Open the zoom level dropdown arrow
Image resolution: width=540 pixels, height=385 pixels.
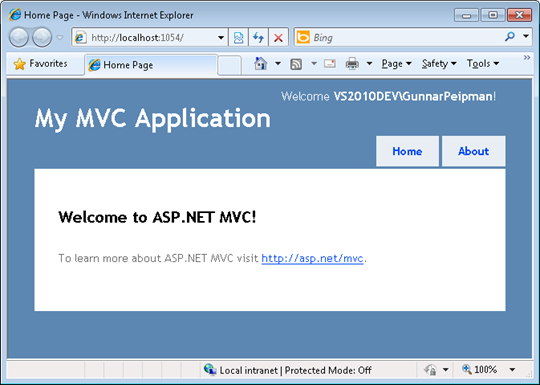512,370
